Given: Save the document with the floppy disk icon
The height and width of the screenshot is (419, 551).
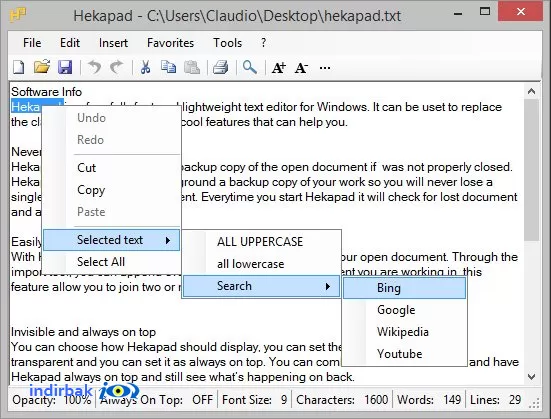Looking at the screenshot, I should coord(65,67).
